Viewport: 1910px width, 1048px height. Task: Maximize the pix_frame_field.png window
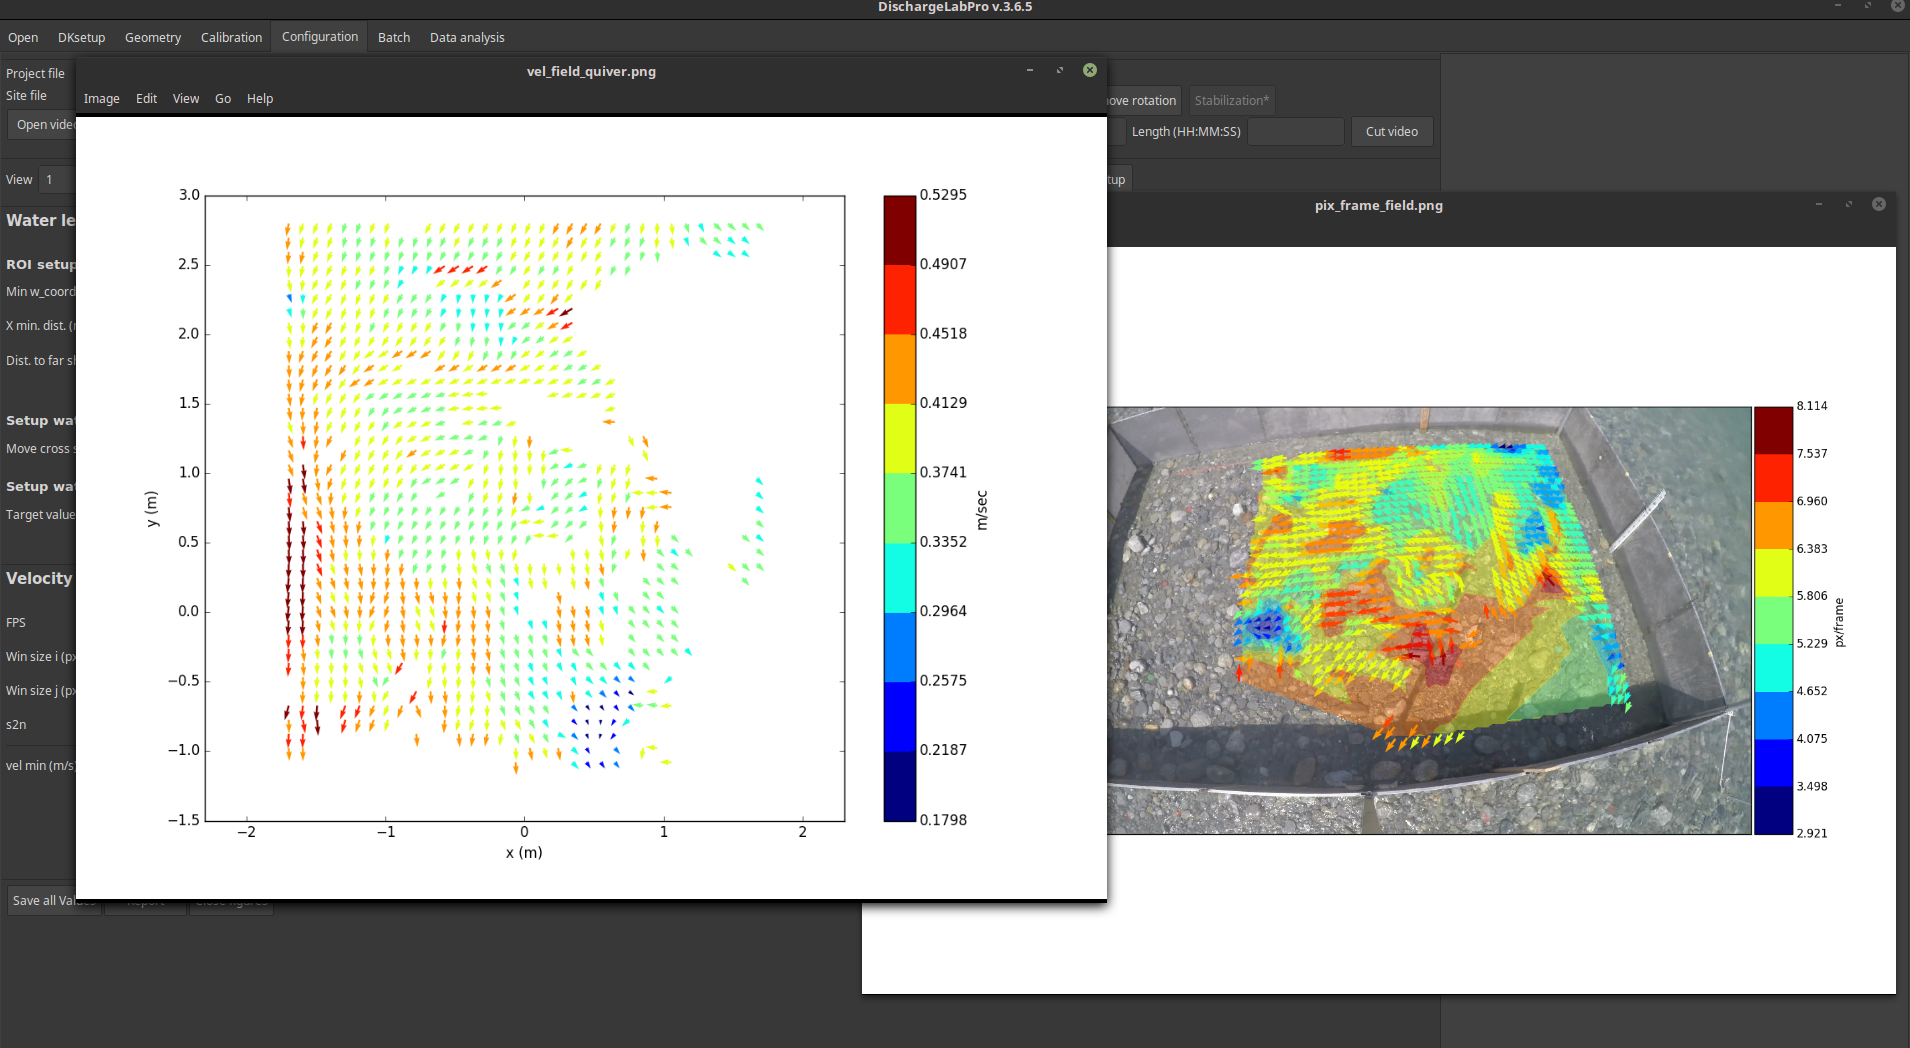(x=1849, y=205)
